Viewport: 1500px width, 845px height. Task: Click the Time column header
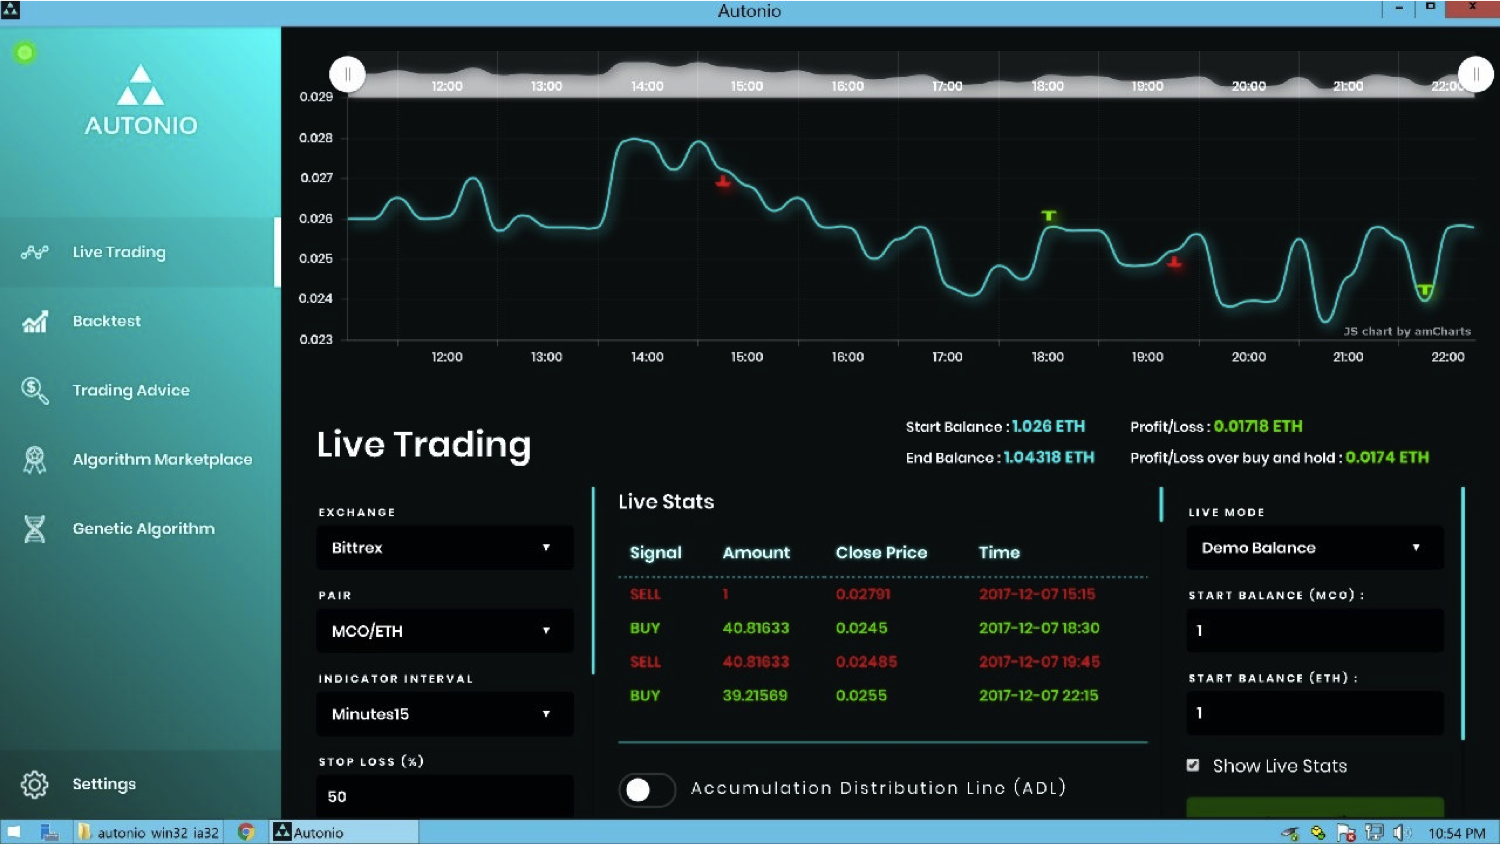coord(999,552)
